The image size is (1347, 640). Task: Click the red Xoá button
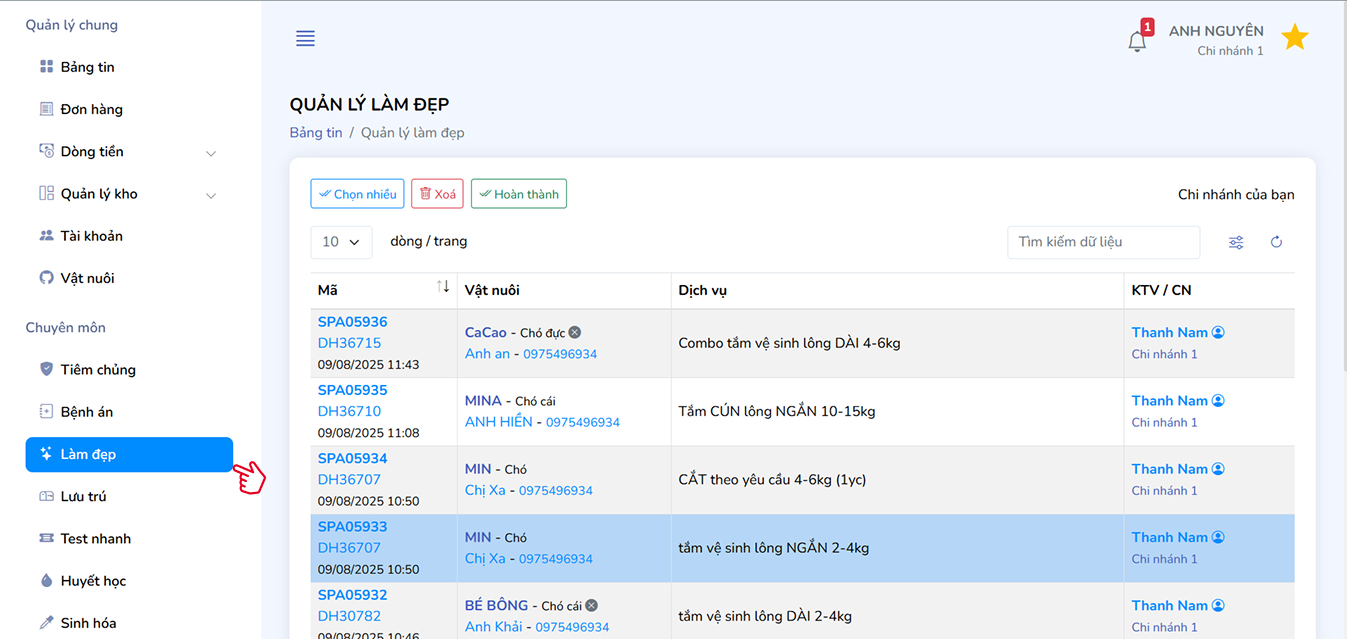click(437, 194)
